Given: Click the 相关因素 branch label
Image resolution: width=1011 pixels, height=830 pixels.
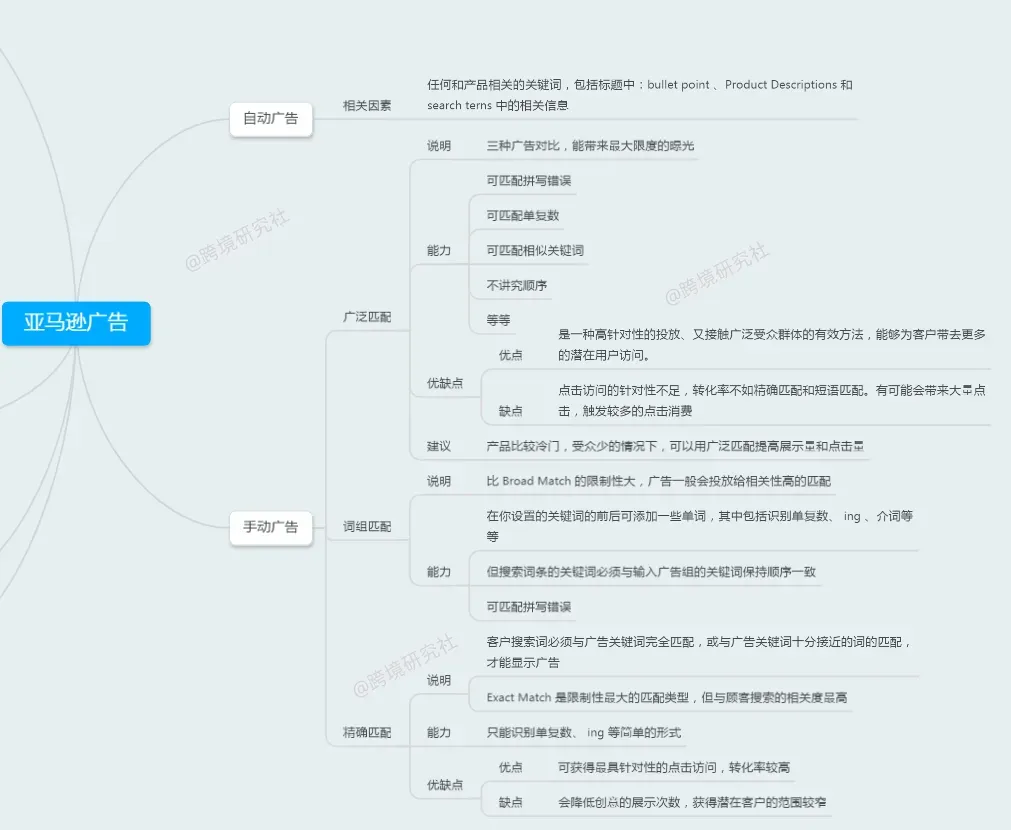Looking at the screenshot, I should [367, 106].
